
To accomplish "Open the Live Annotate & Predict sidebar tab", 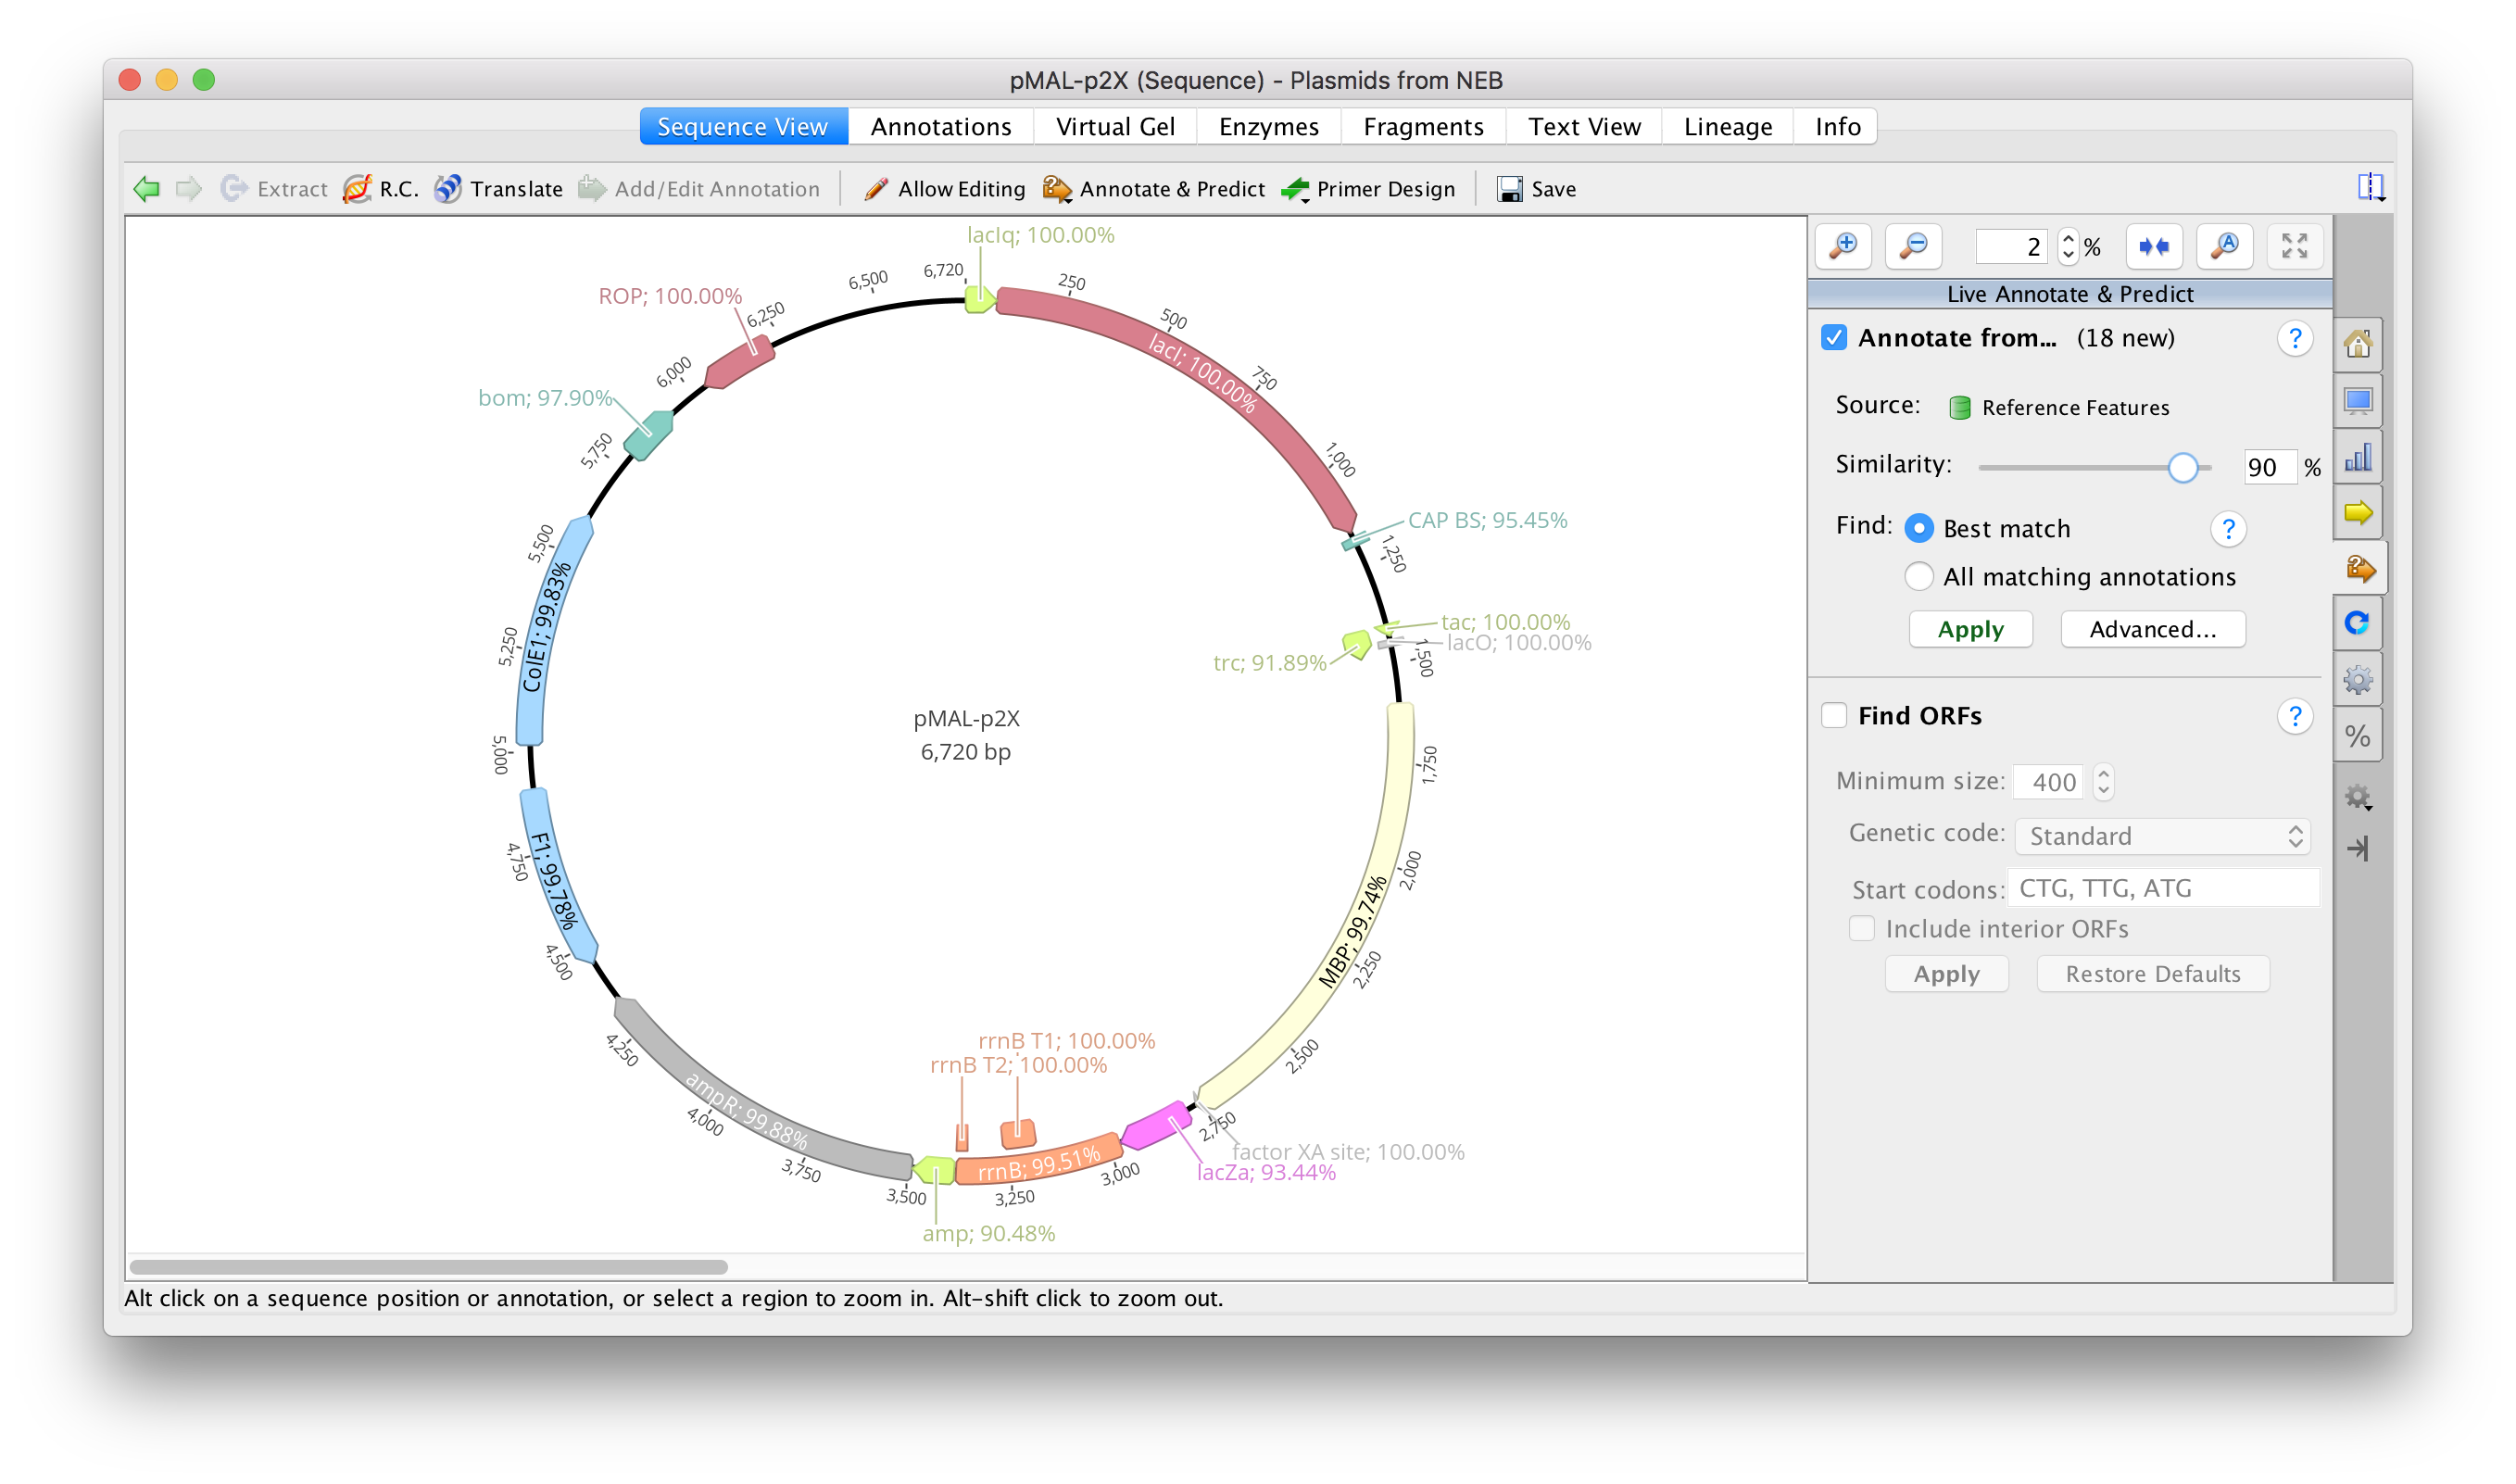I will 2359,569.
